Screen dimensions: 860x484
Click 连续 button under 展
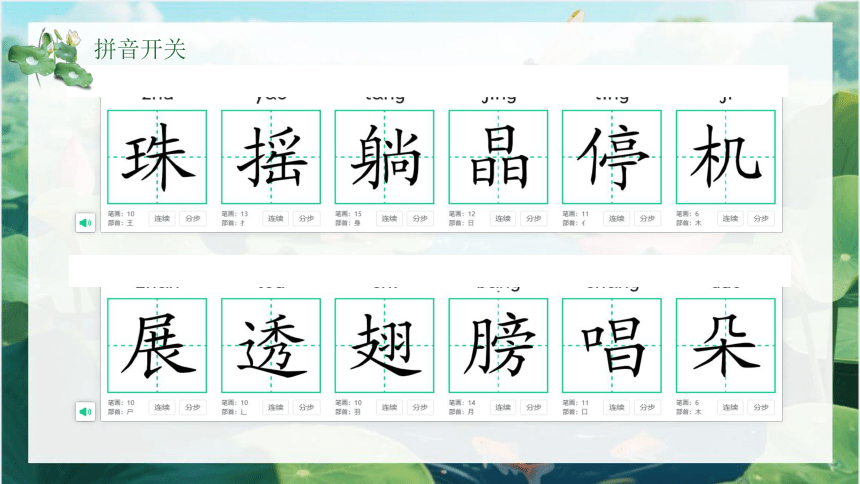tap(162, 407)
